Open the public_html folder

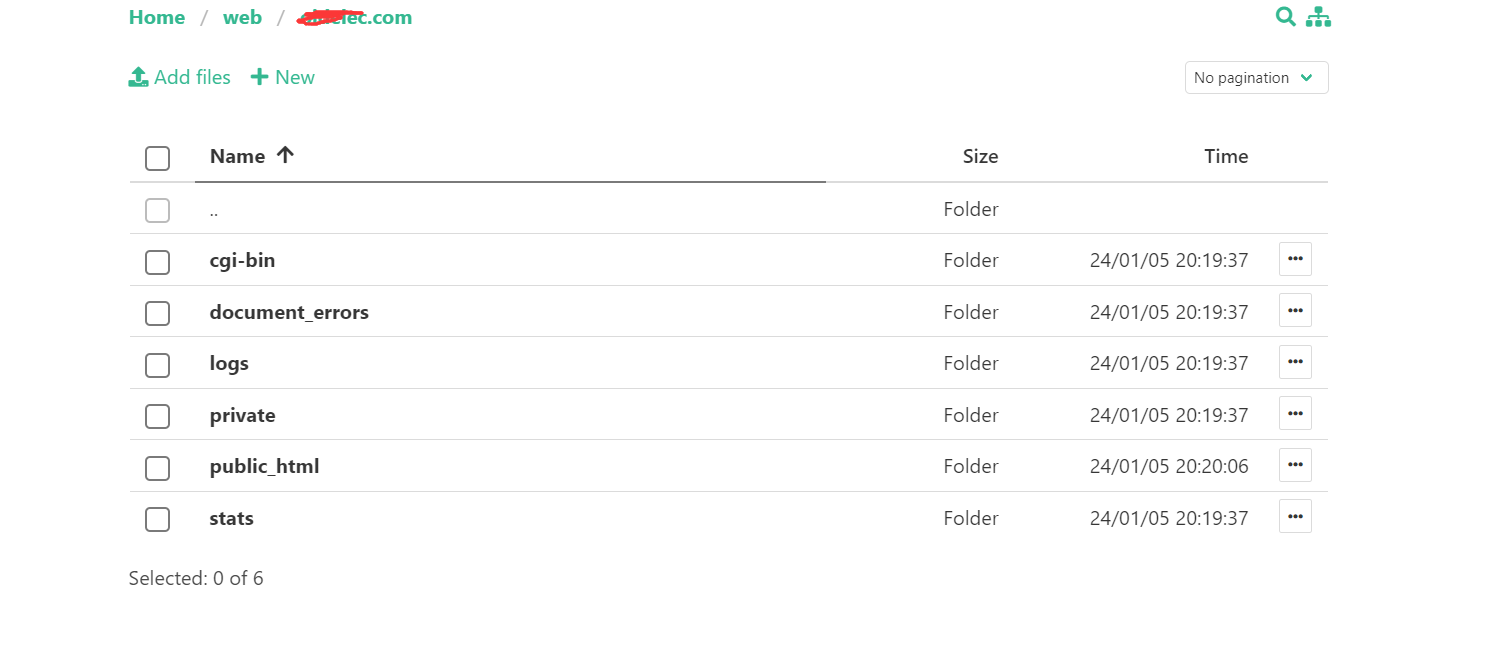(x=264, y=466)
